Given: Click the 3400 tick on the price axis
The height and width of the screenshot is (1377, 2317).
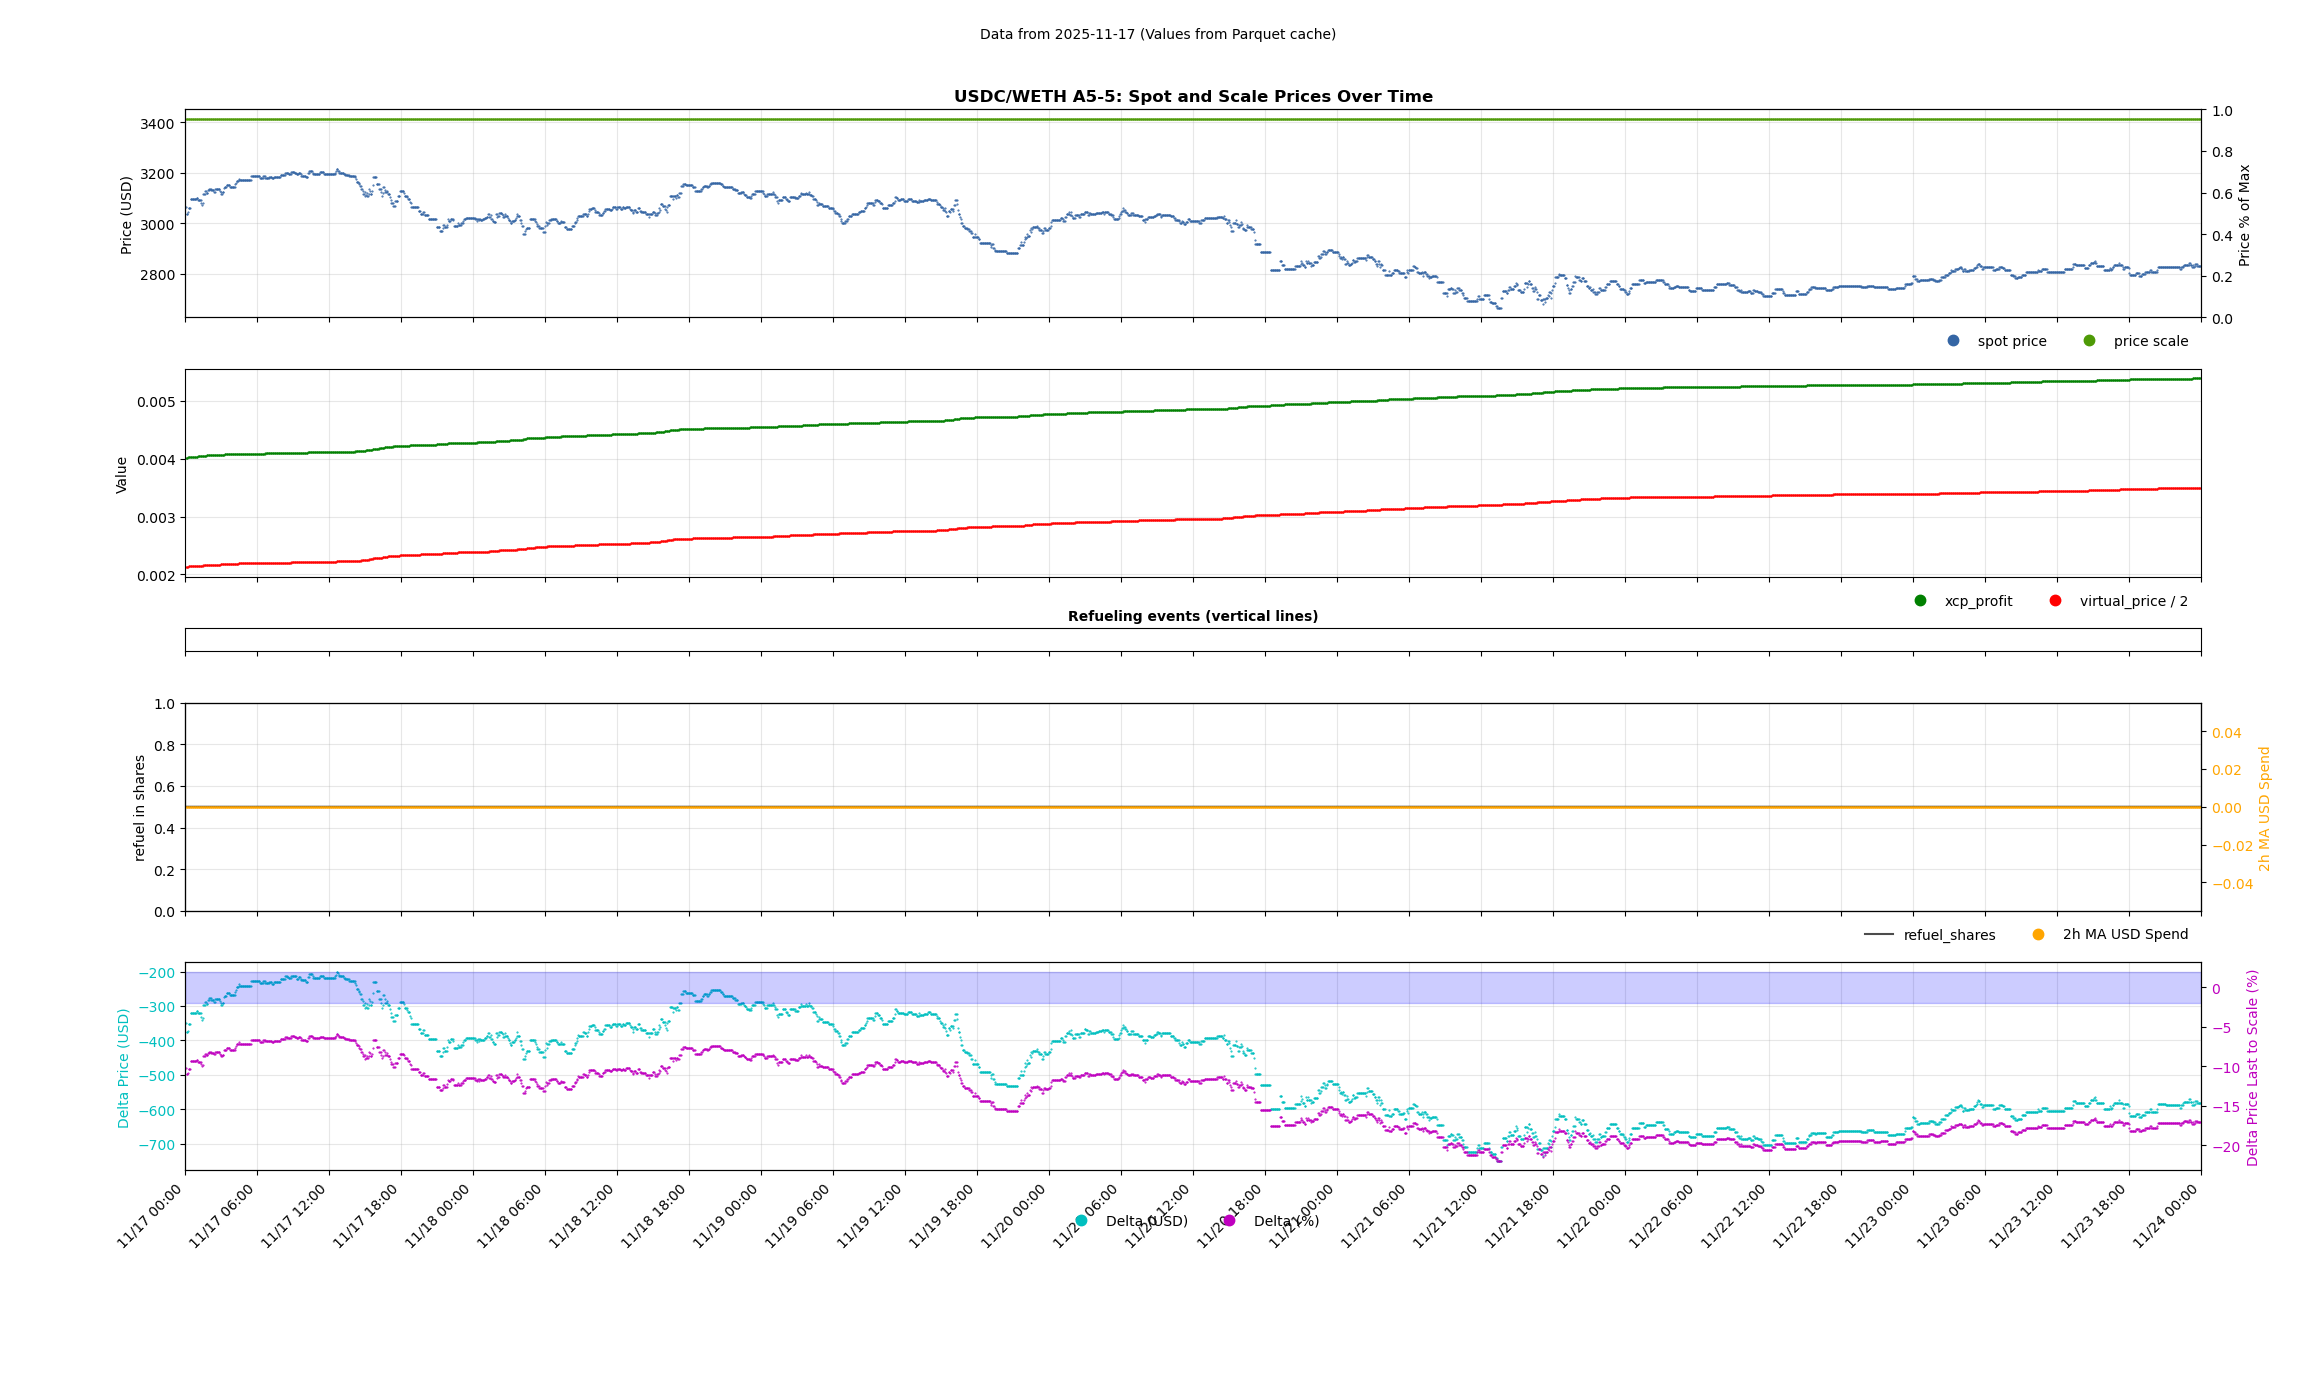Looking at the screenshot, I should (158, 124).
